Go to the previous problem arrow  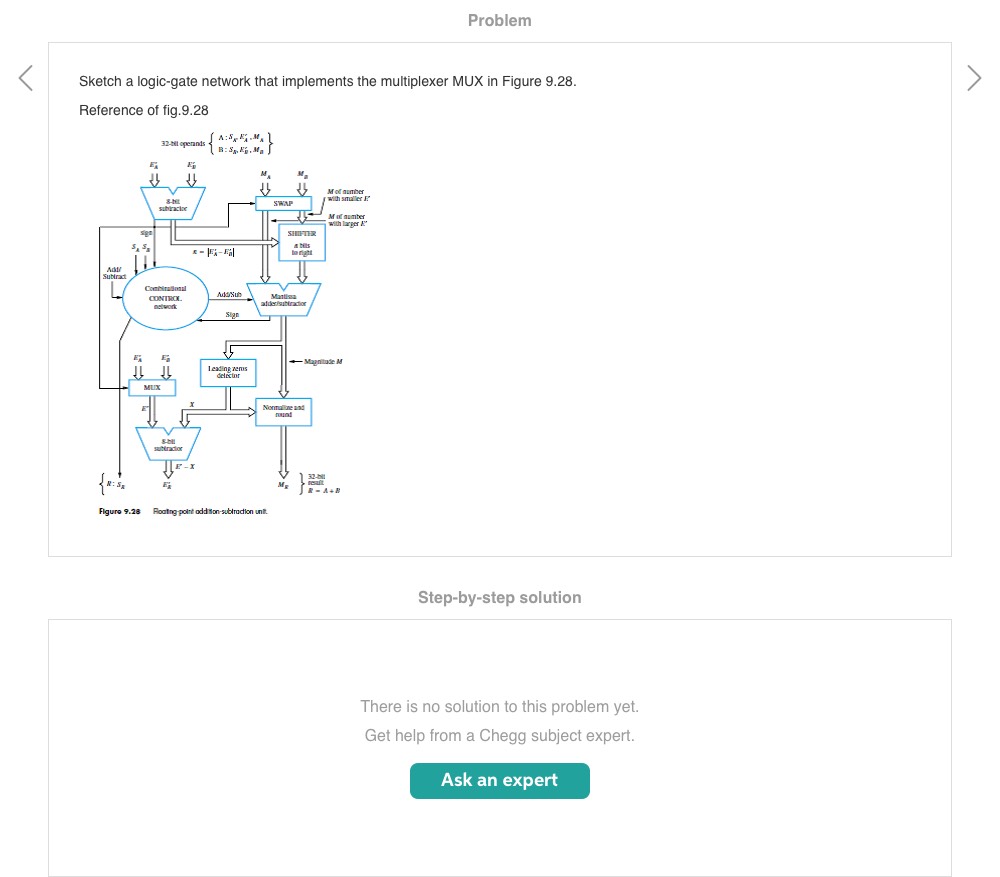coord(26,78)
